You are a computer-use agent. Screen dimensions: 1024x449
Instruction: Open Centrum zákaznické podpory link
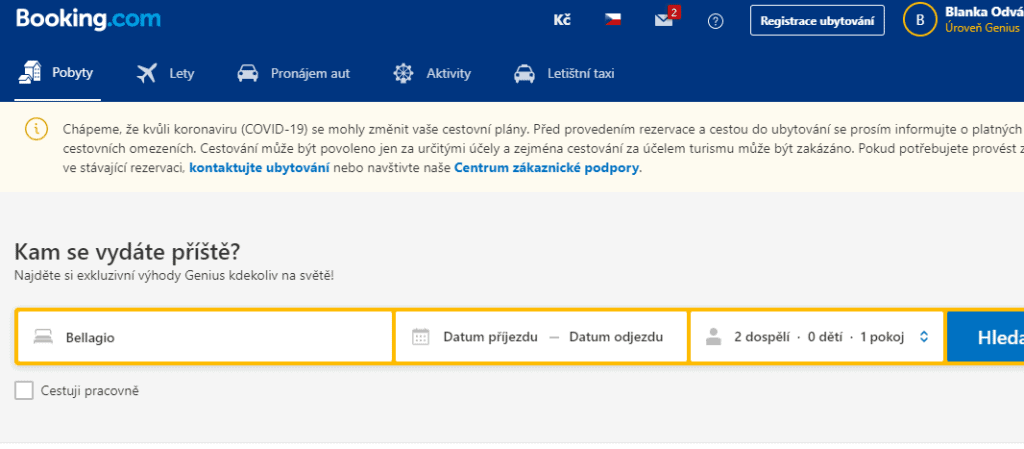coord(547,168)
